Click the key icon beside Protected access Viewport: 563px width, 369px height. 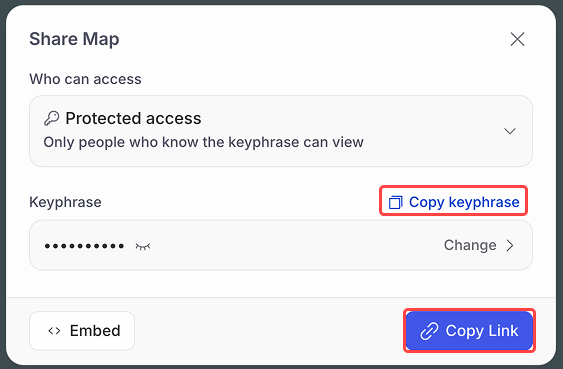(51, 118)
